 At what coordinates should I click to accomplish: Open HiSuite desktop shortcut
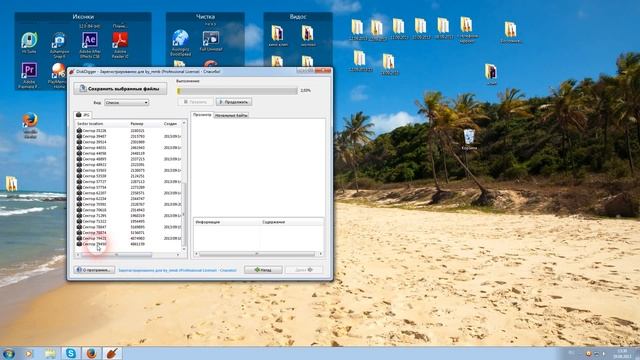point(29,42)
